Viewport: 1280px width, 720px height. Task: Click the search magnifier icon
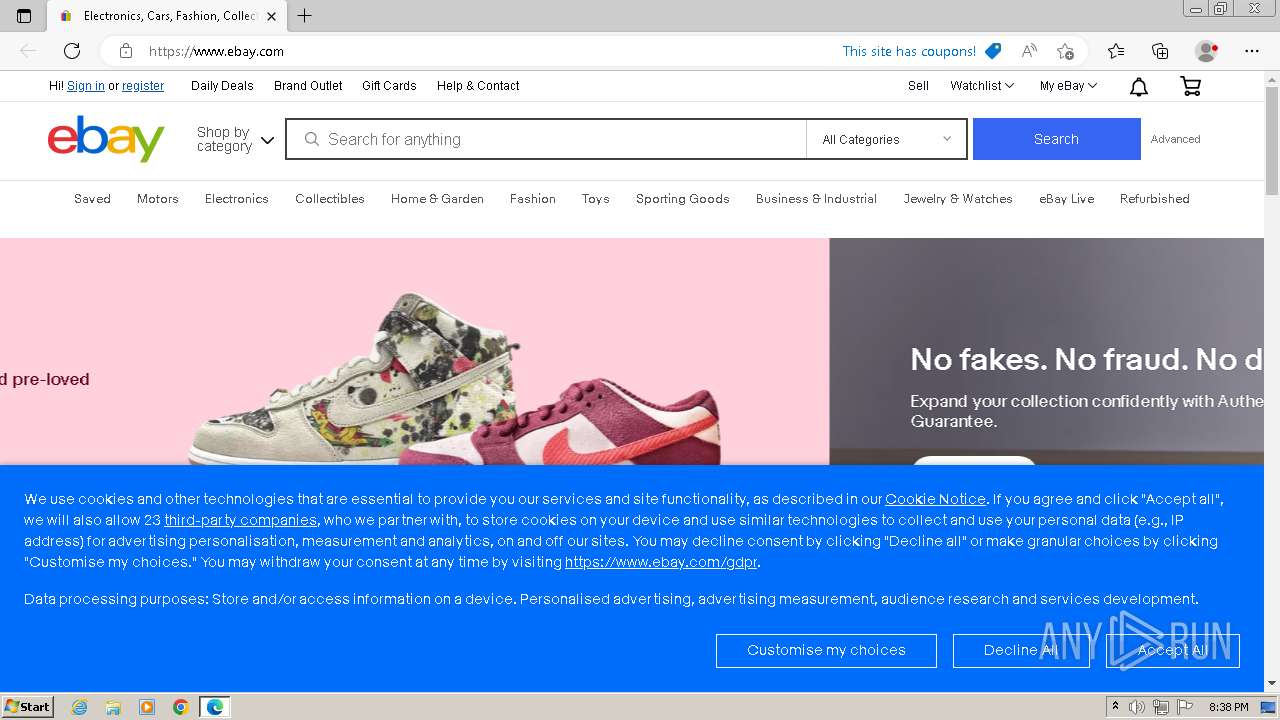click(312, 139)
